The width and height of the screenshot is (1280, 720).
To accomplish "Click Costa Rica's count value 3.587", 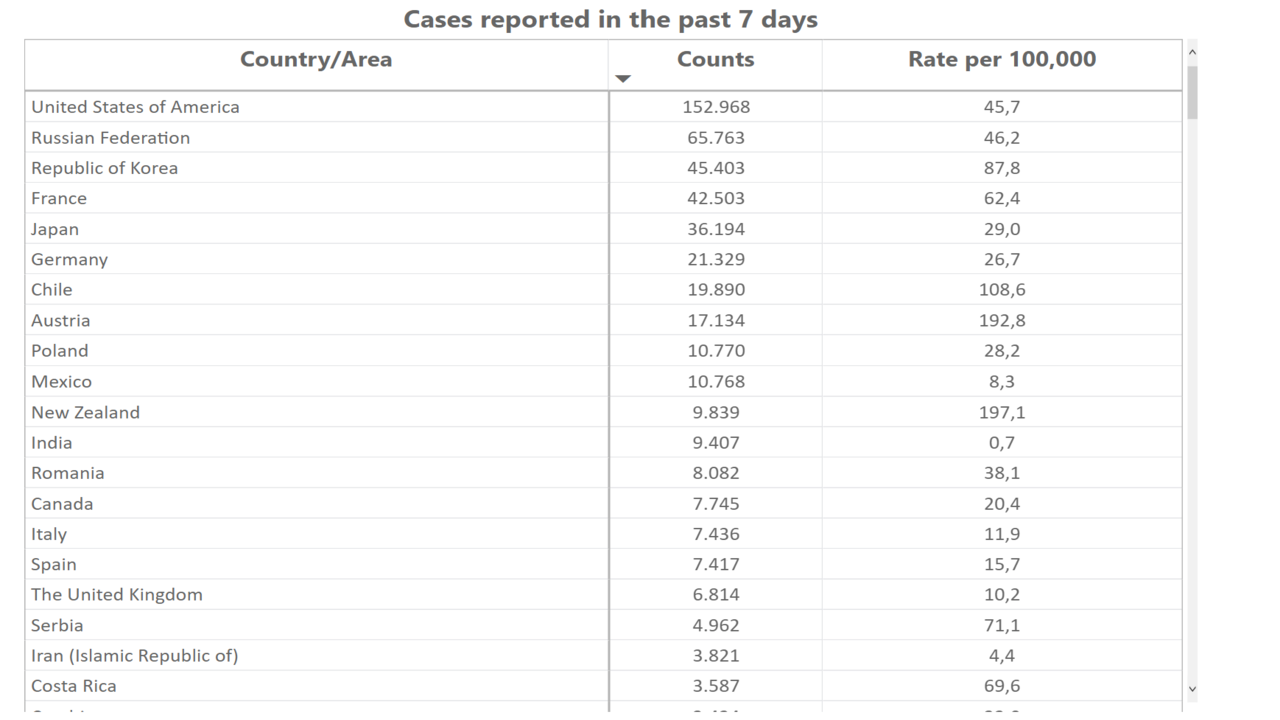I will pyautogui.click(x=715, y=686).
